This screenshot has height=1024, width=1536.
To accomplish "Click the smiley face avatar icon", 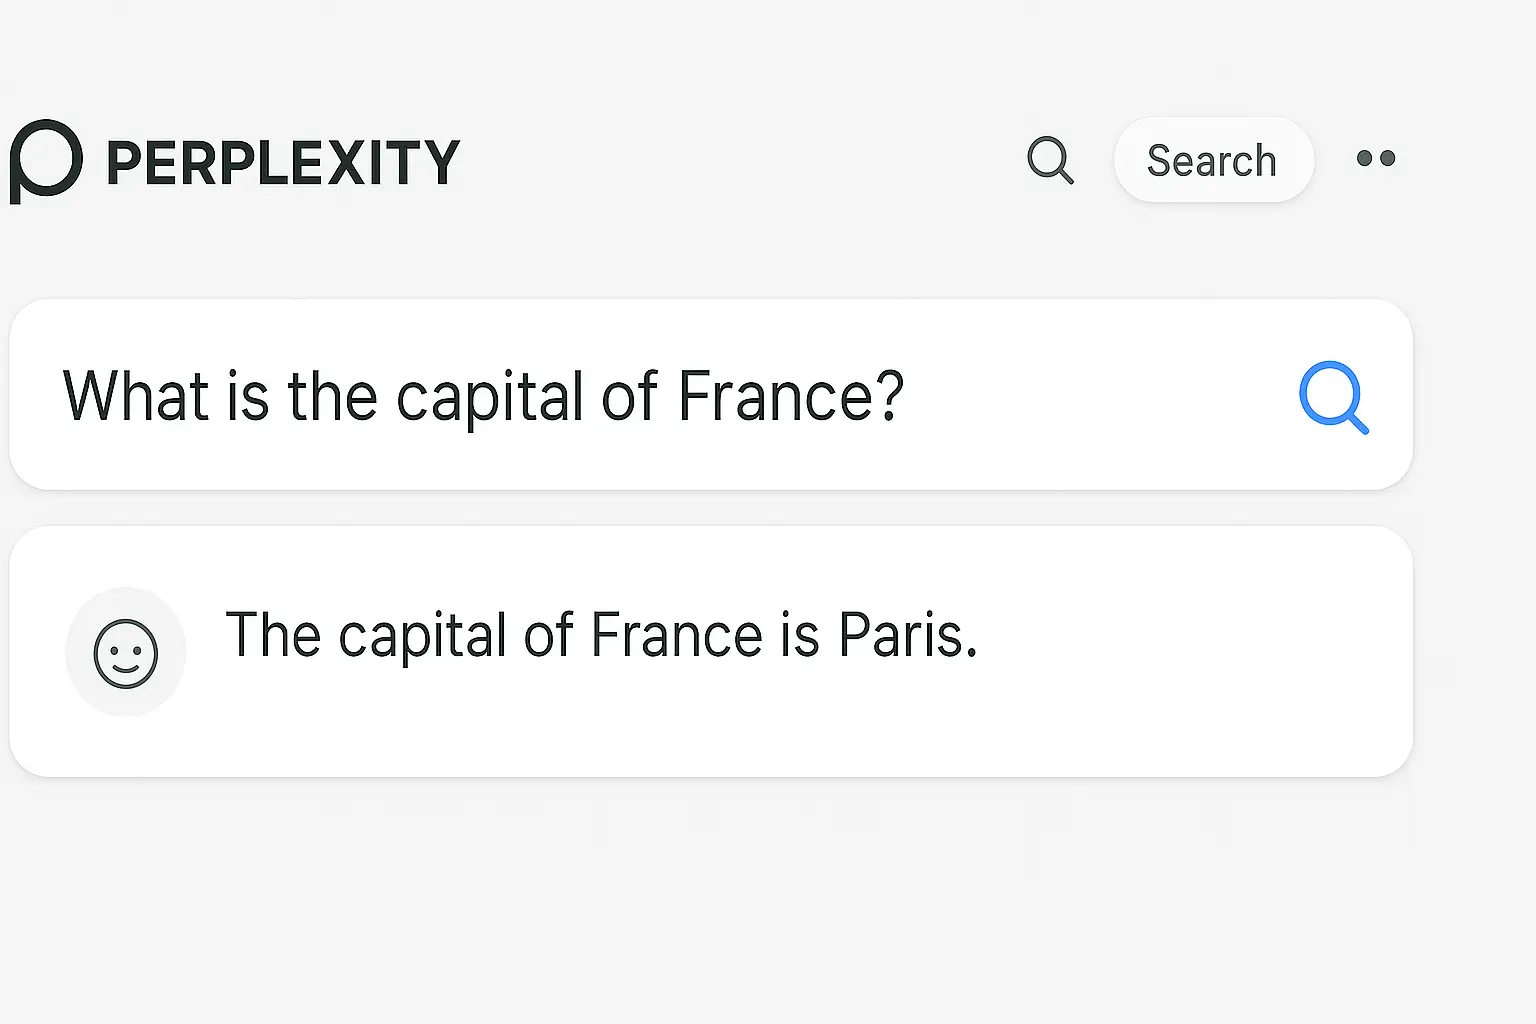I will point(126,653).
